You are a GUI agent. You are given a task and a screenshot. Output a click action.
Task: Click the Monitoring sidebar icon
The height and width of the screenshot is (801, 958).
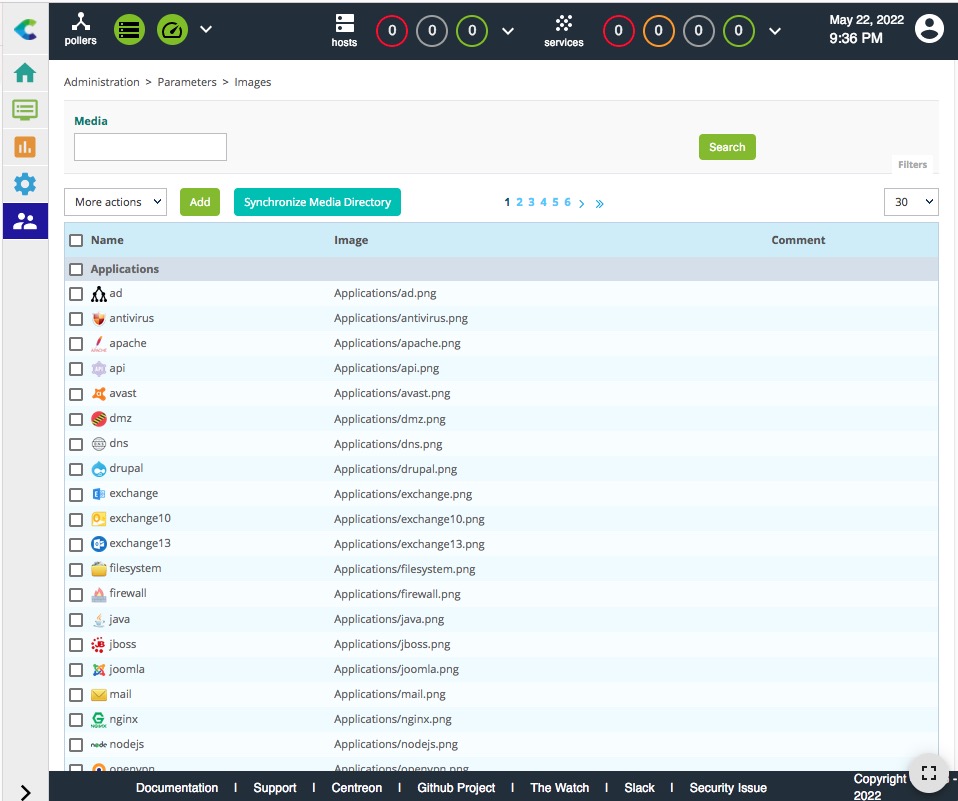[x=25, y=110]
